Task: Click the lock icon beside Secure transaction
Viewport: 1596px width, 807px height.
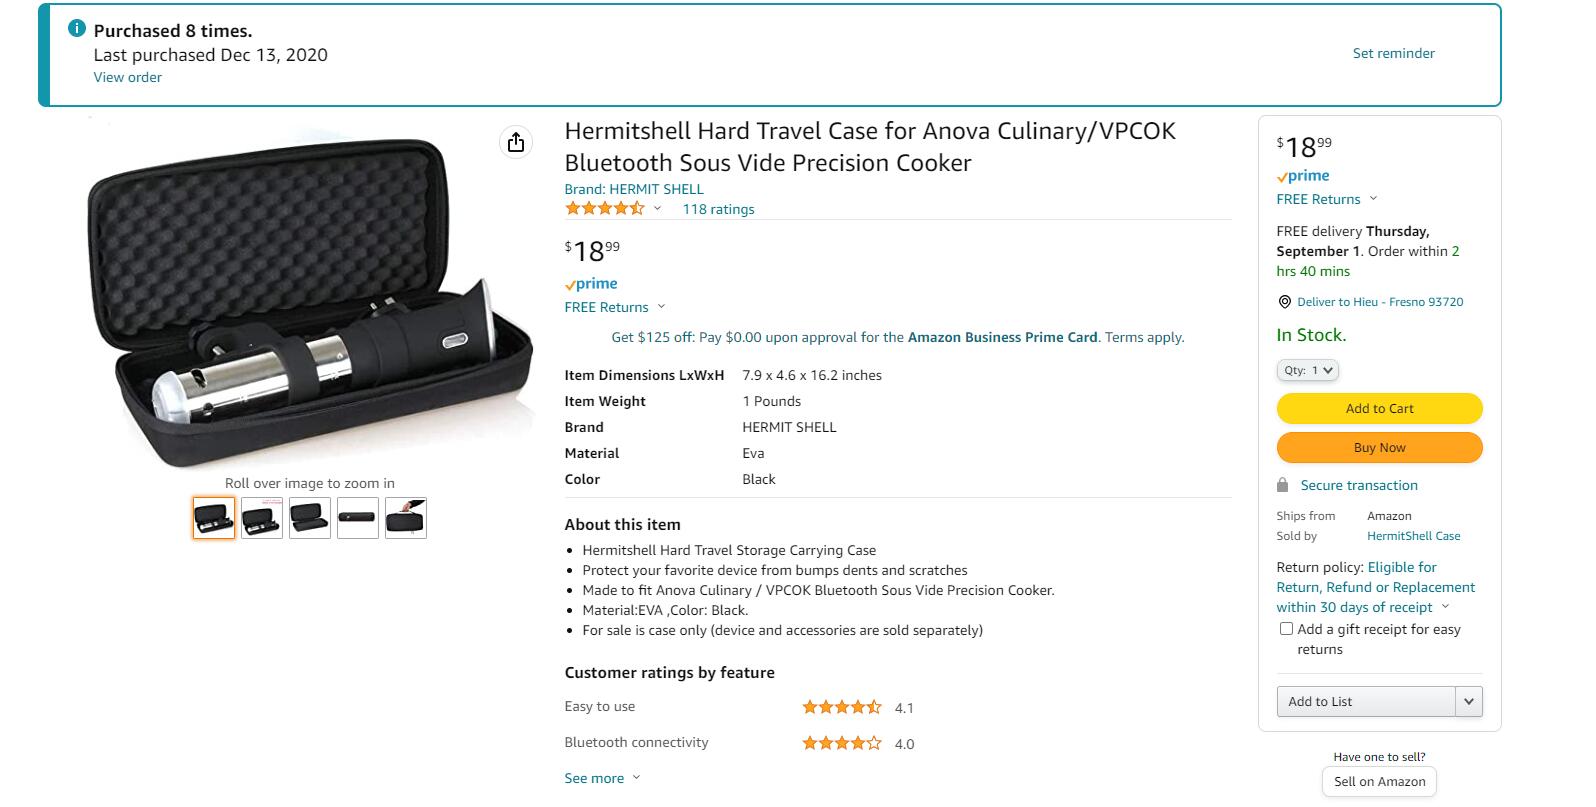Action: (1283, 485)
